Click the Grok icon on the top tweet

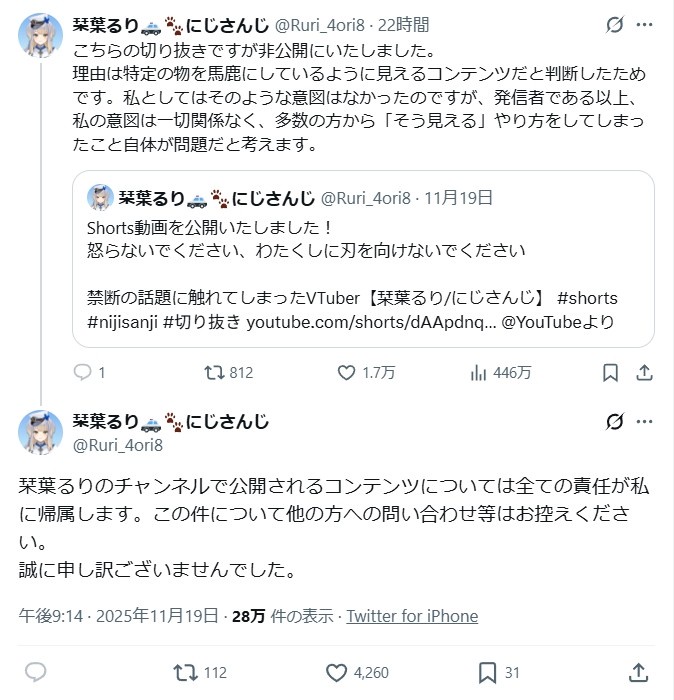617,24
